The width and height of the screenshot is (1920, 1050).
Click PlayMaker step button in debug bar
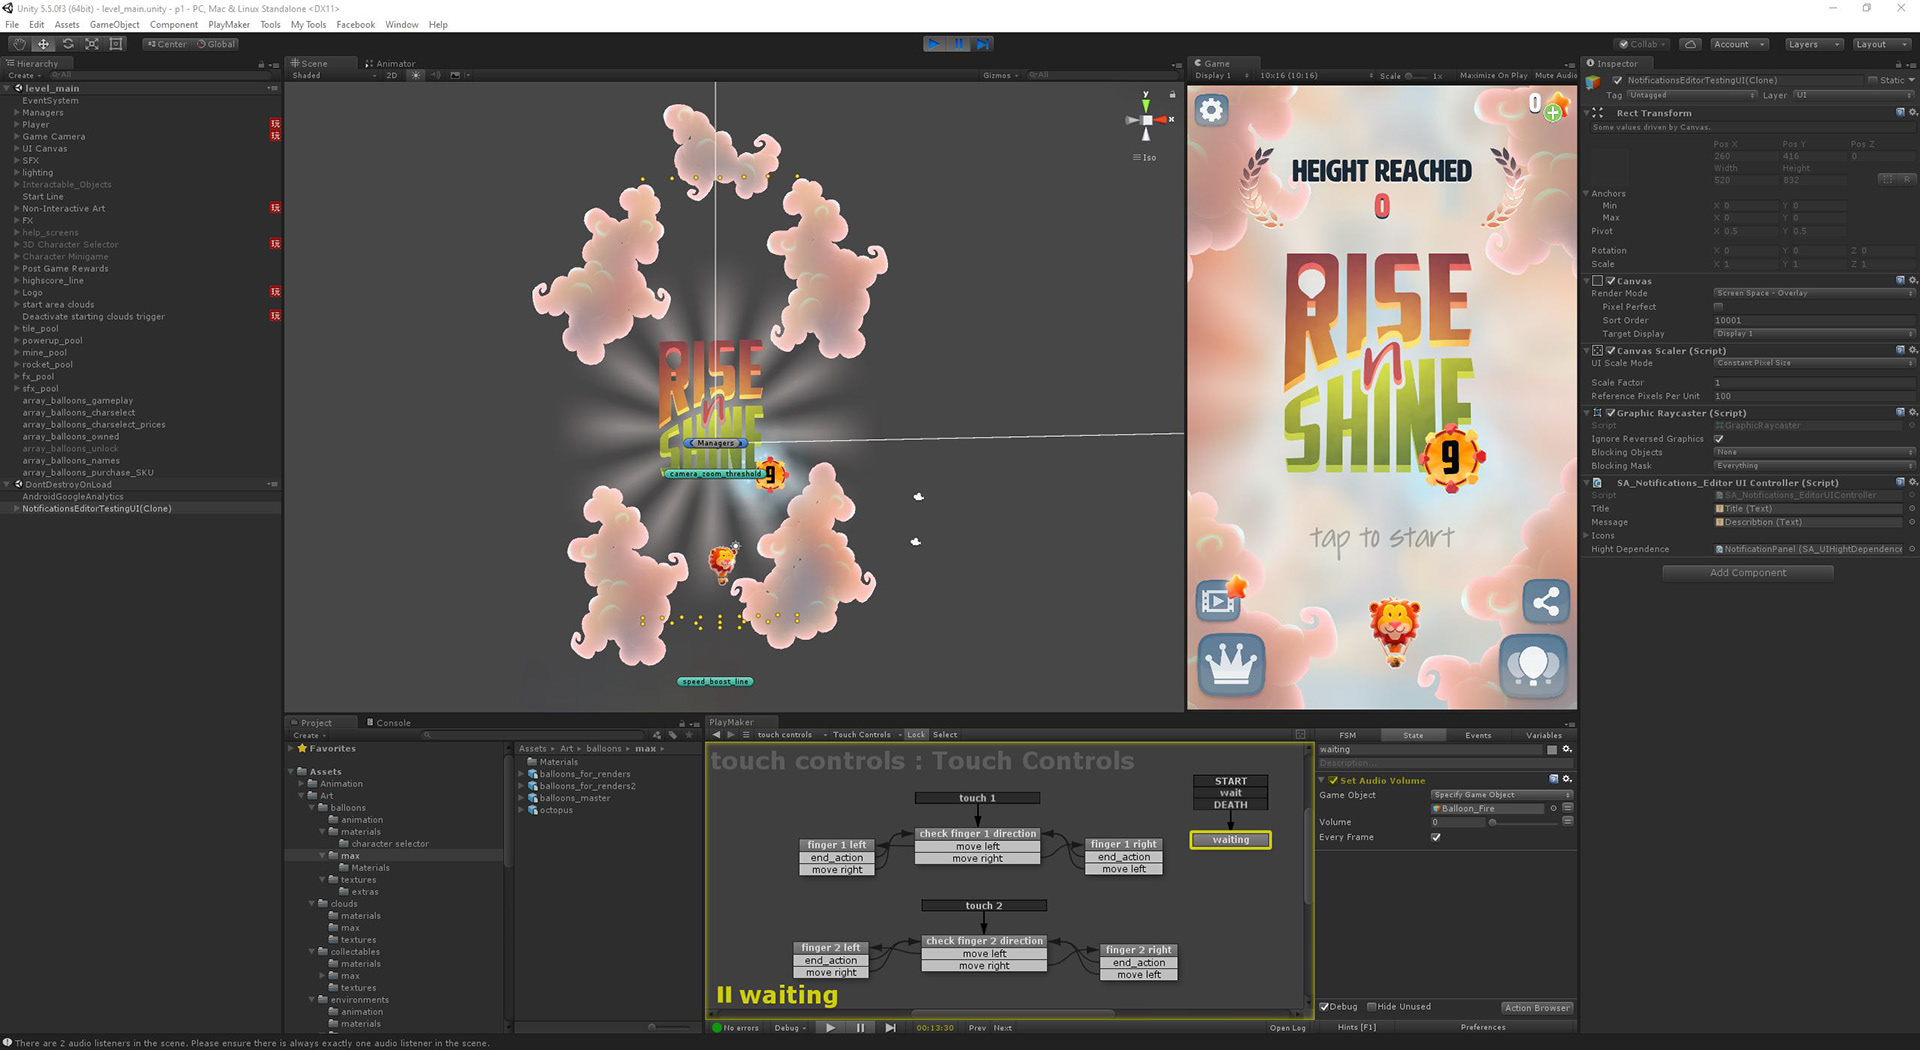tap(890, 1027)
